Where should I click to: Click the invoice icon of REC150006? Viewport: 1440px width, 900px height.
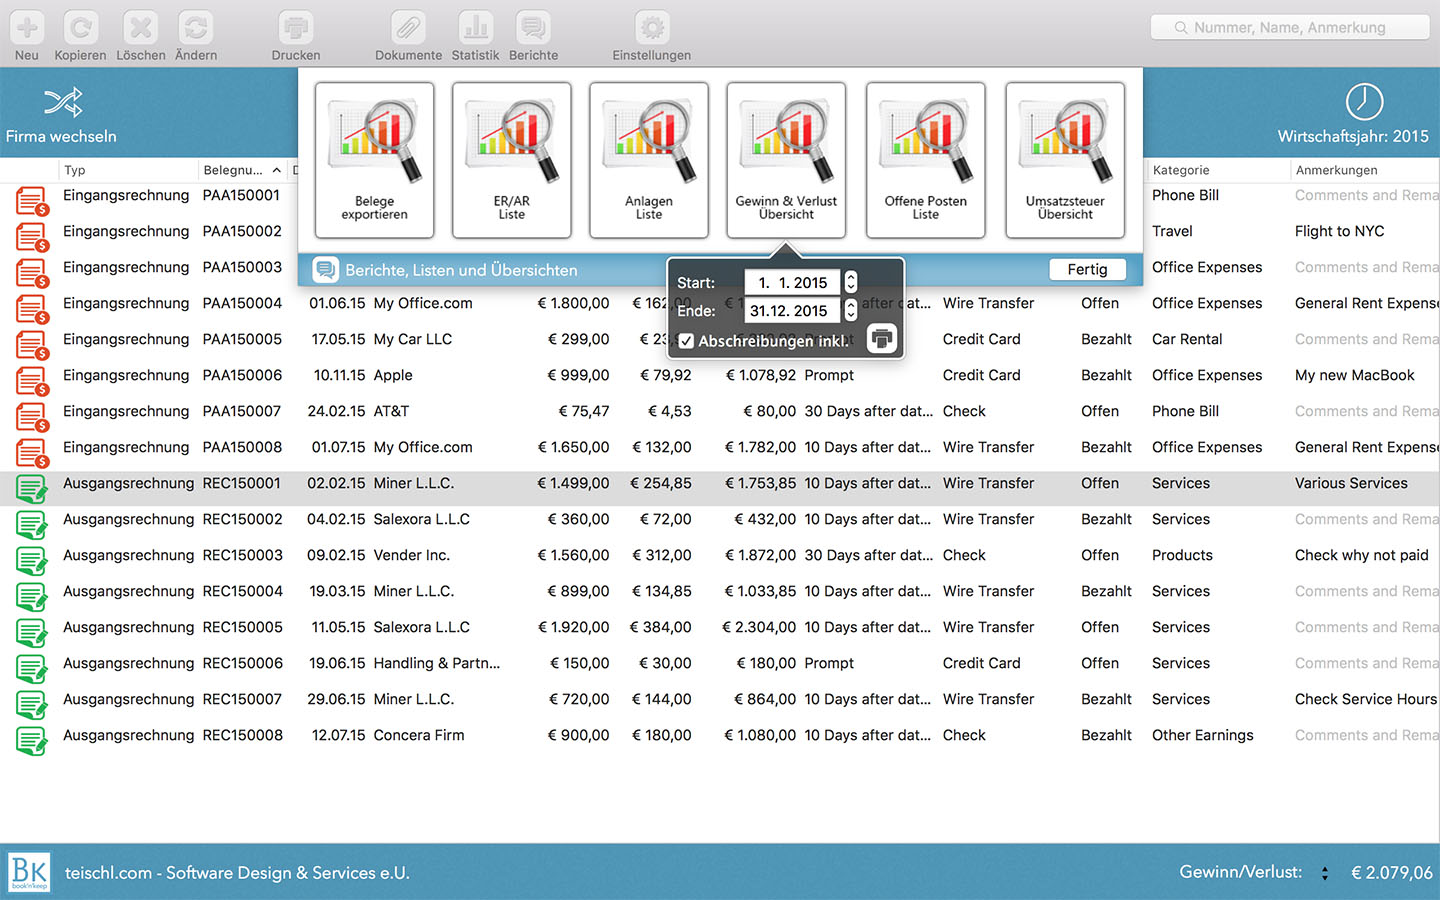pos(32,669)
